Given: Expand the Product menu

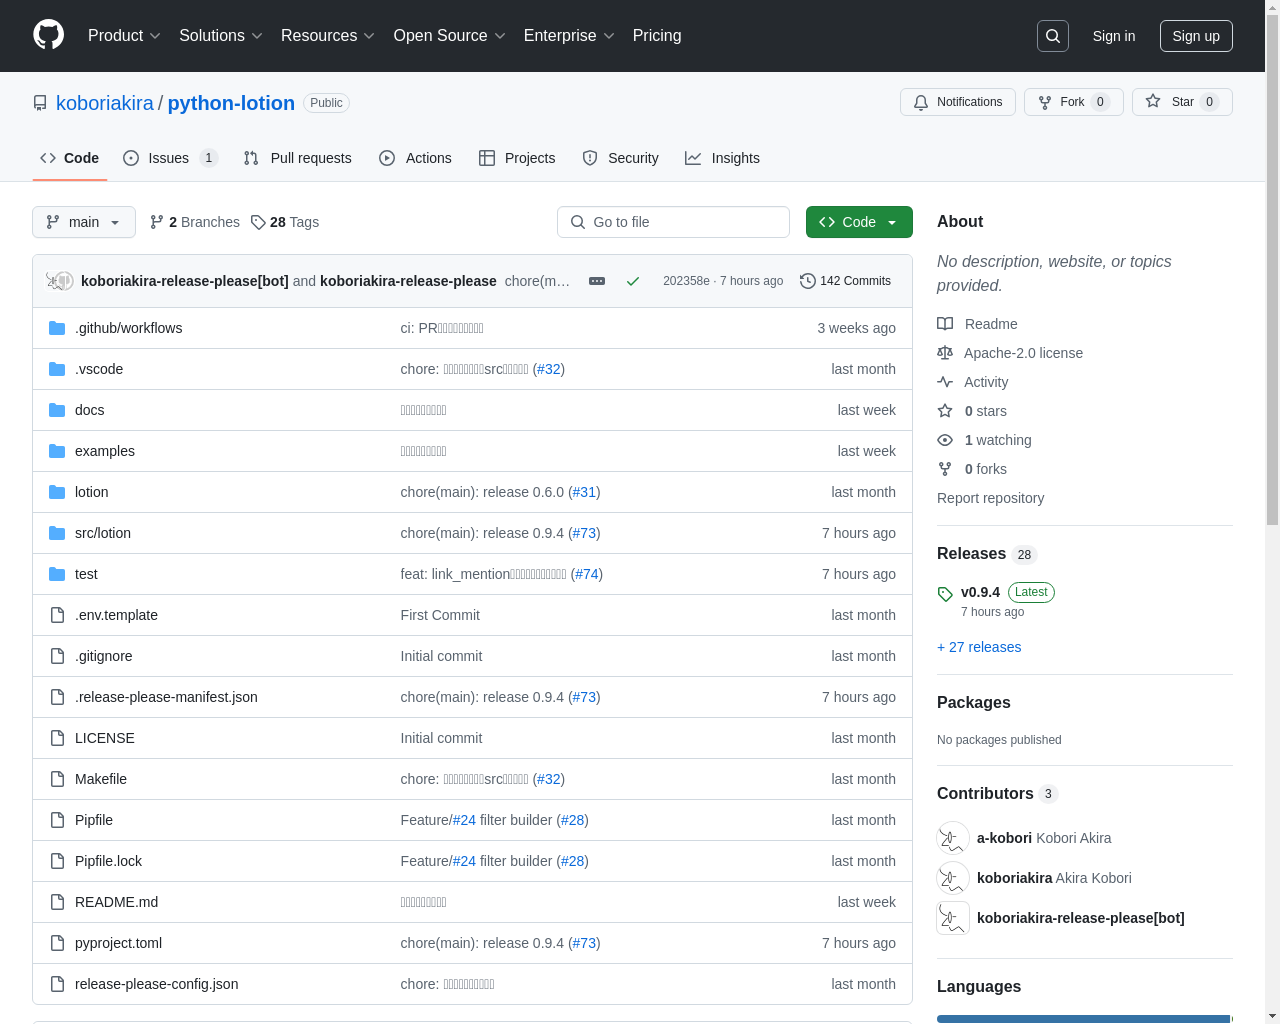Looking at the screenshot, I should point(124,36).
